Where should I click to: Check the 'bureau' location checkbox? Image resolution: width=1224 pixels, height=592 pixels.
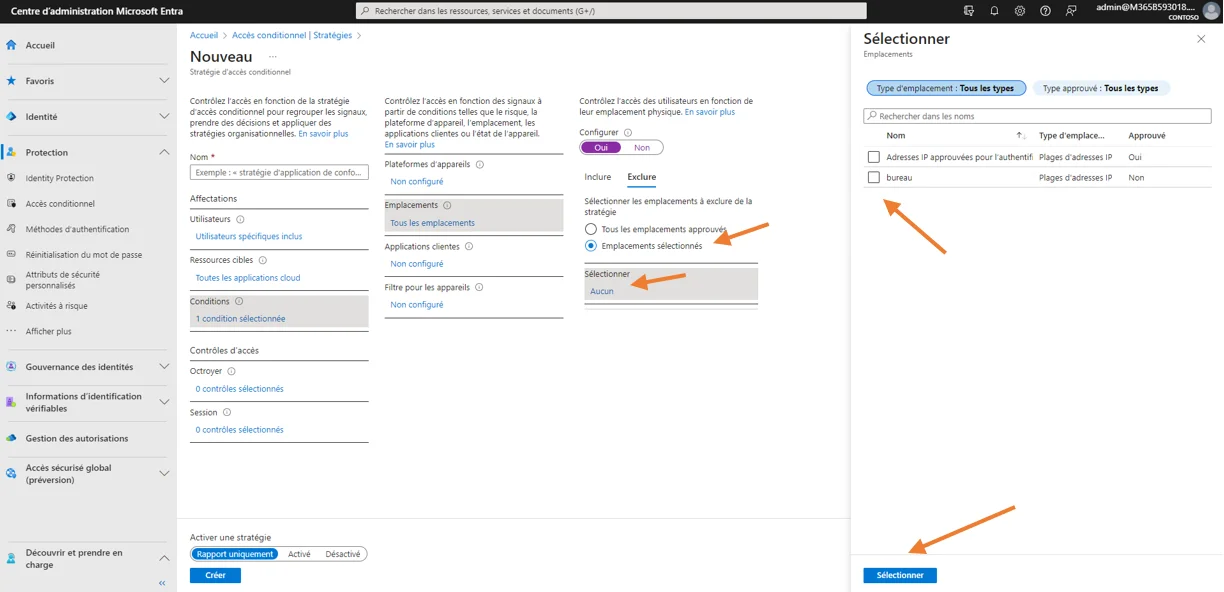874,178
